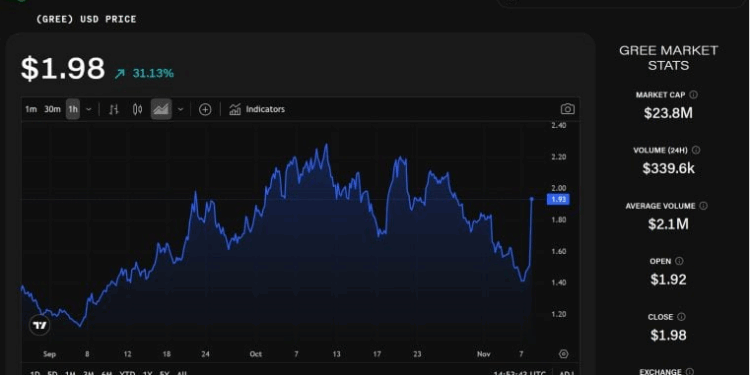Select the area chart style icon

(x=161, y=110)
